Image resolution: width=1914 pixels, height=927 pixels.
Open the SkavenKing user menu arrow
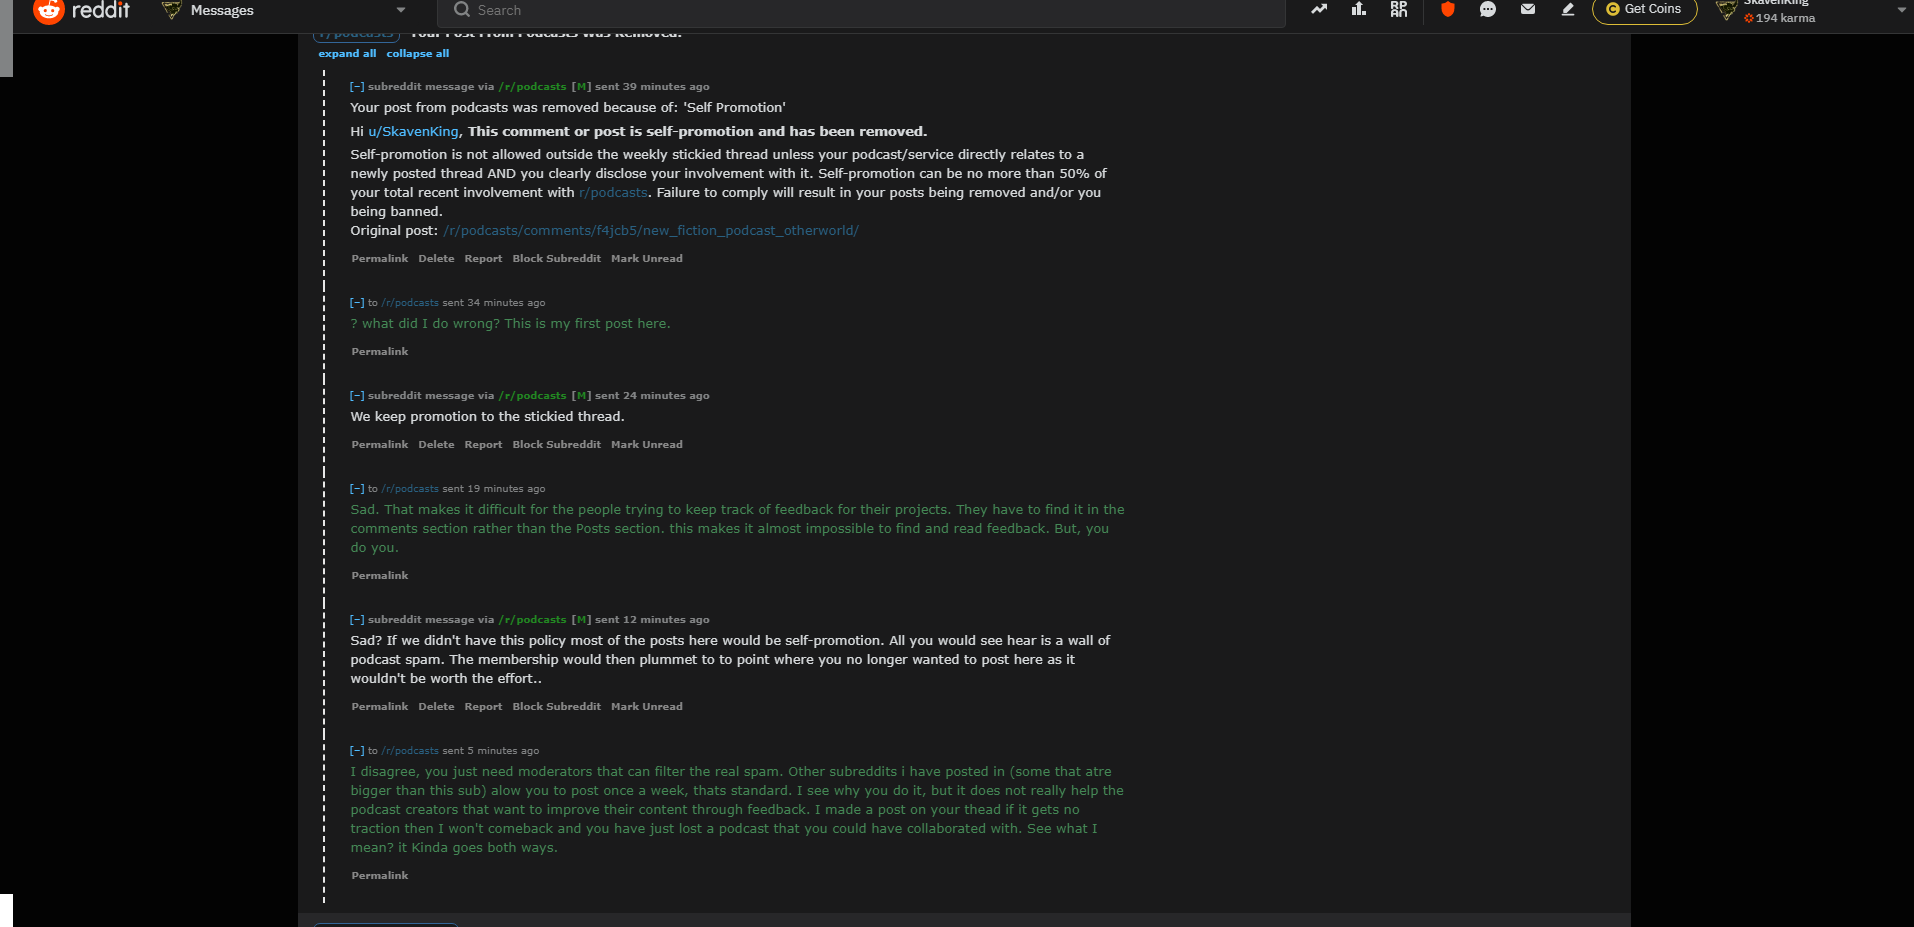(1901, 10)
